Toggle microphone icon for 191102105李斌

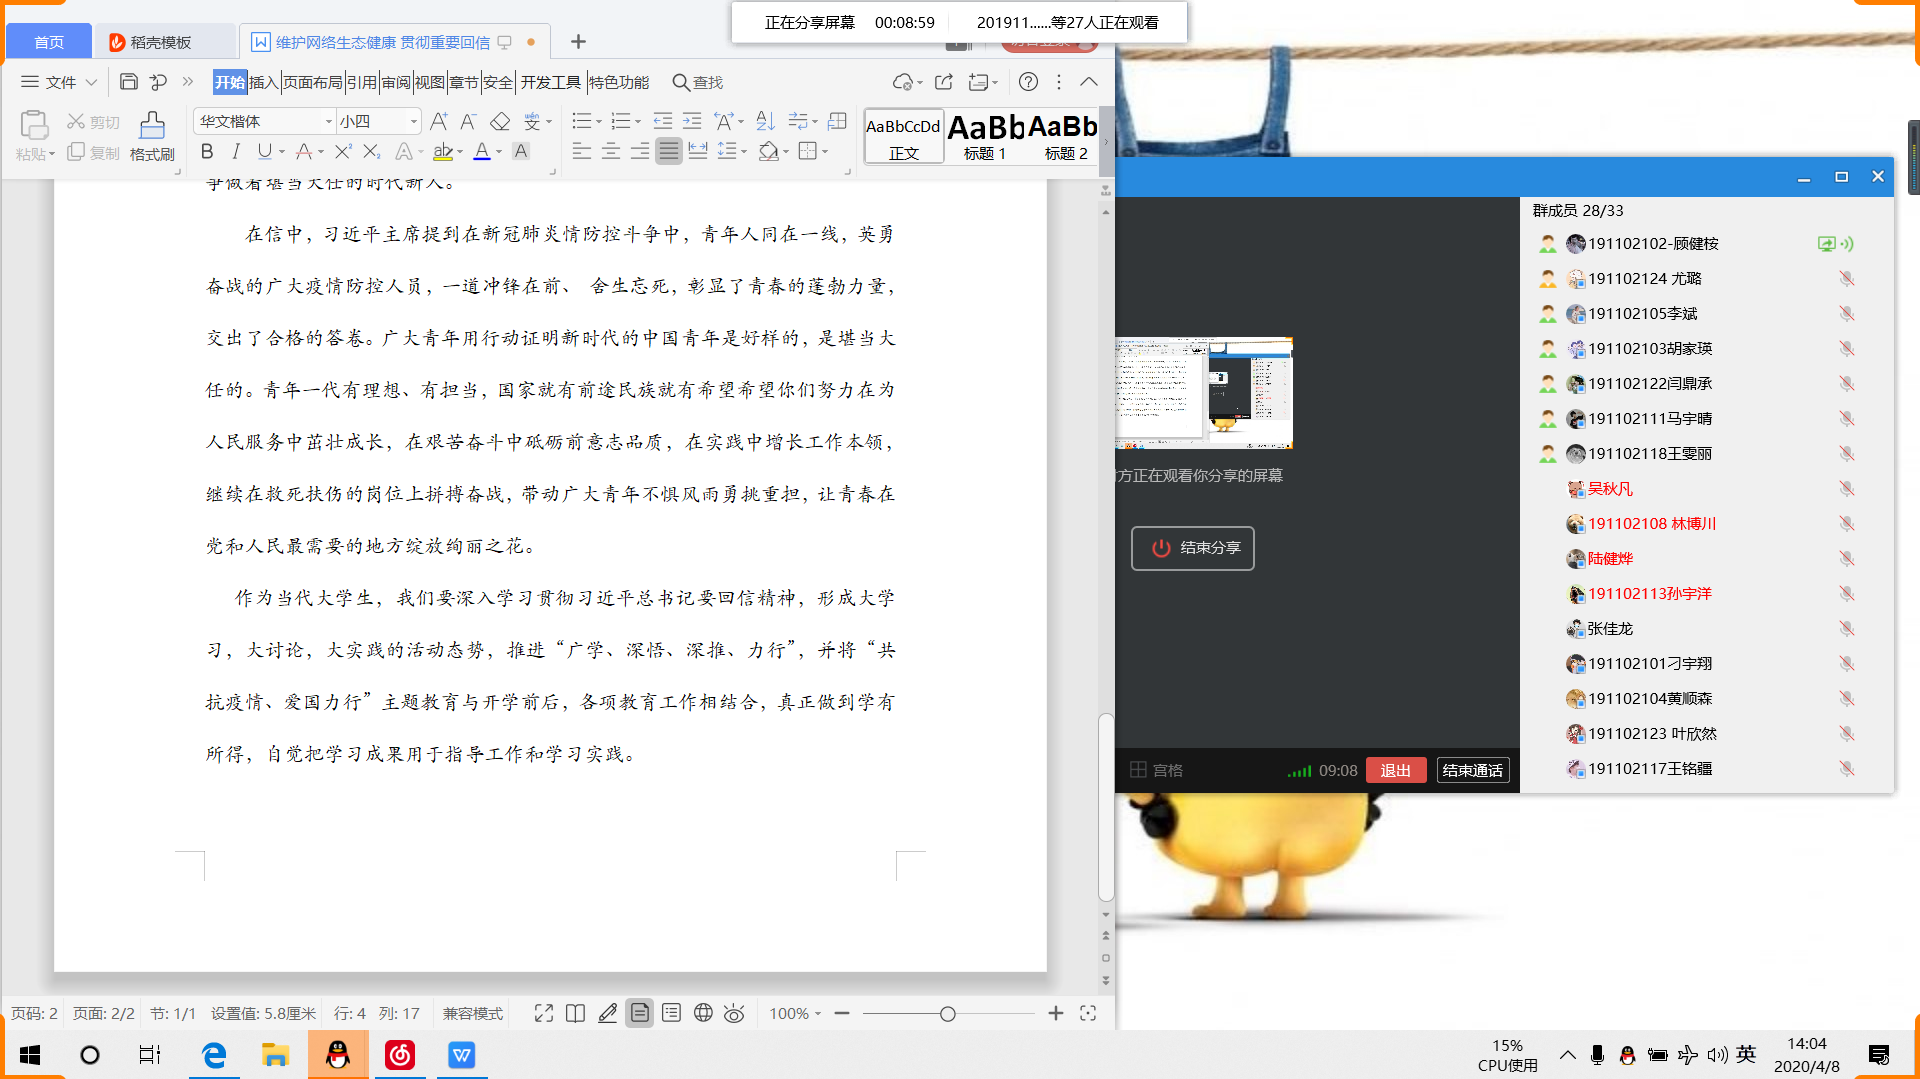pos(1846,314)
